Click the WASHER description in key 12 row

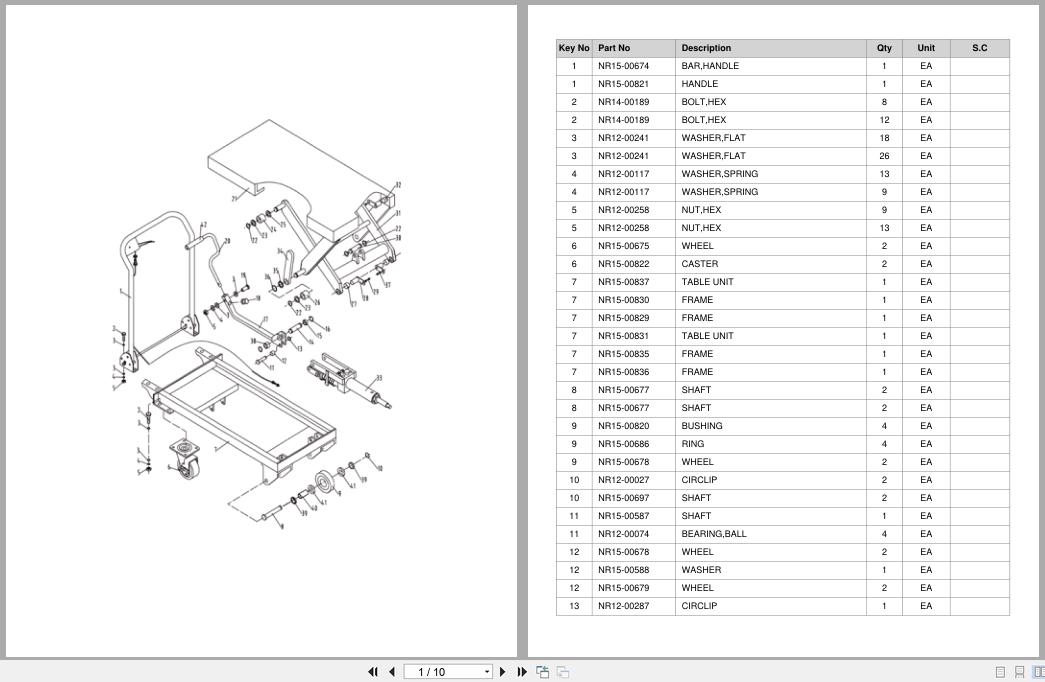(701, 570)
